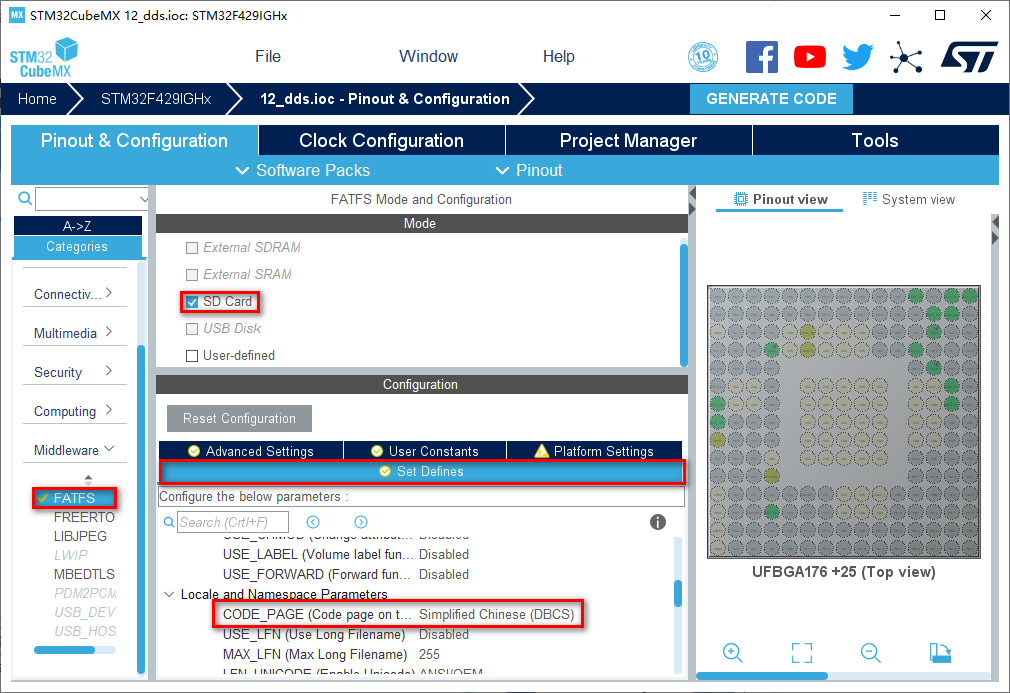Open the Pinout dropdown menu
1010x693 pixels.
[x=529, y=171]
